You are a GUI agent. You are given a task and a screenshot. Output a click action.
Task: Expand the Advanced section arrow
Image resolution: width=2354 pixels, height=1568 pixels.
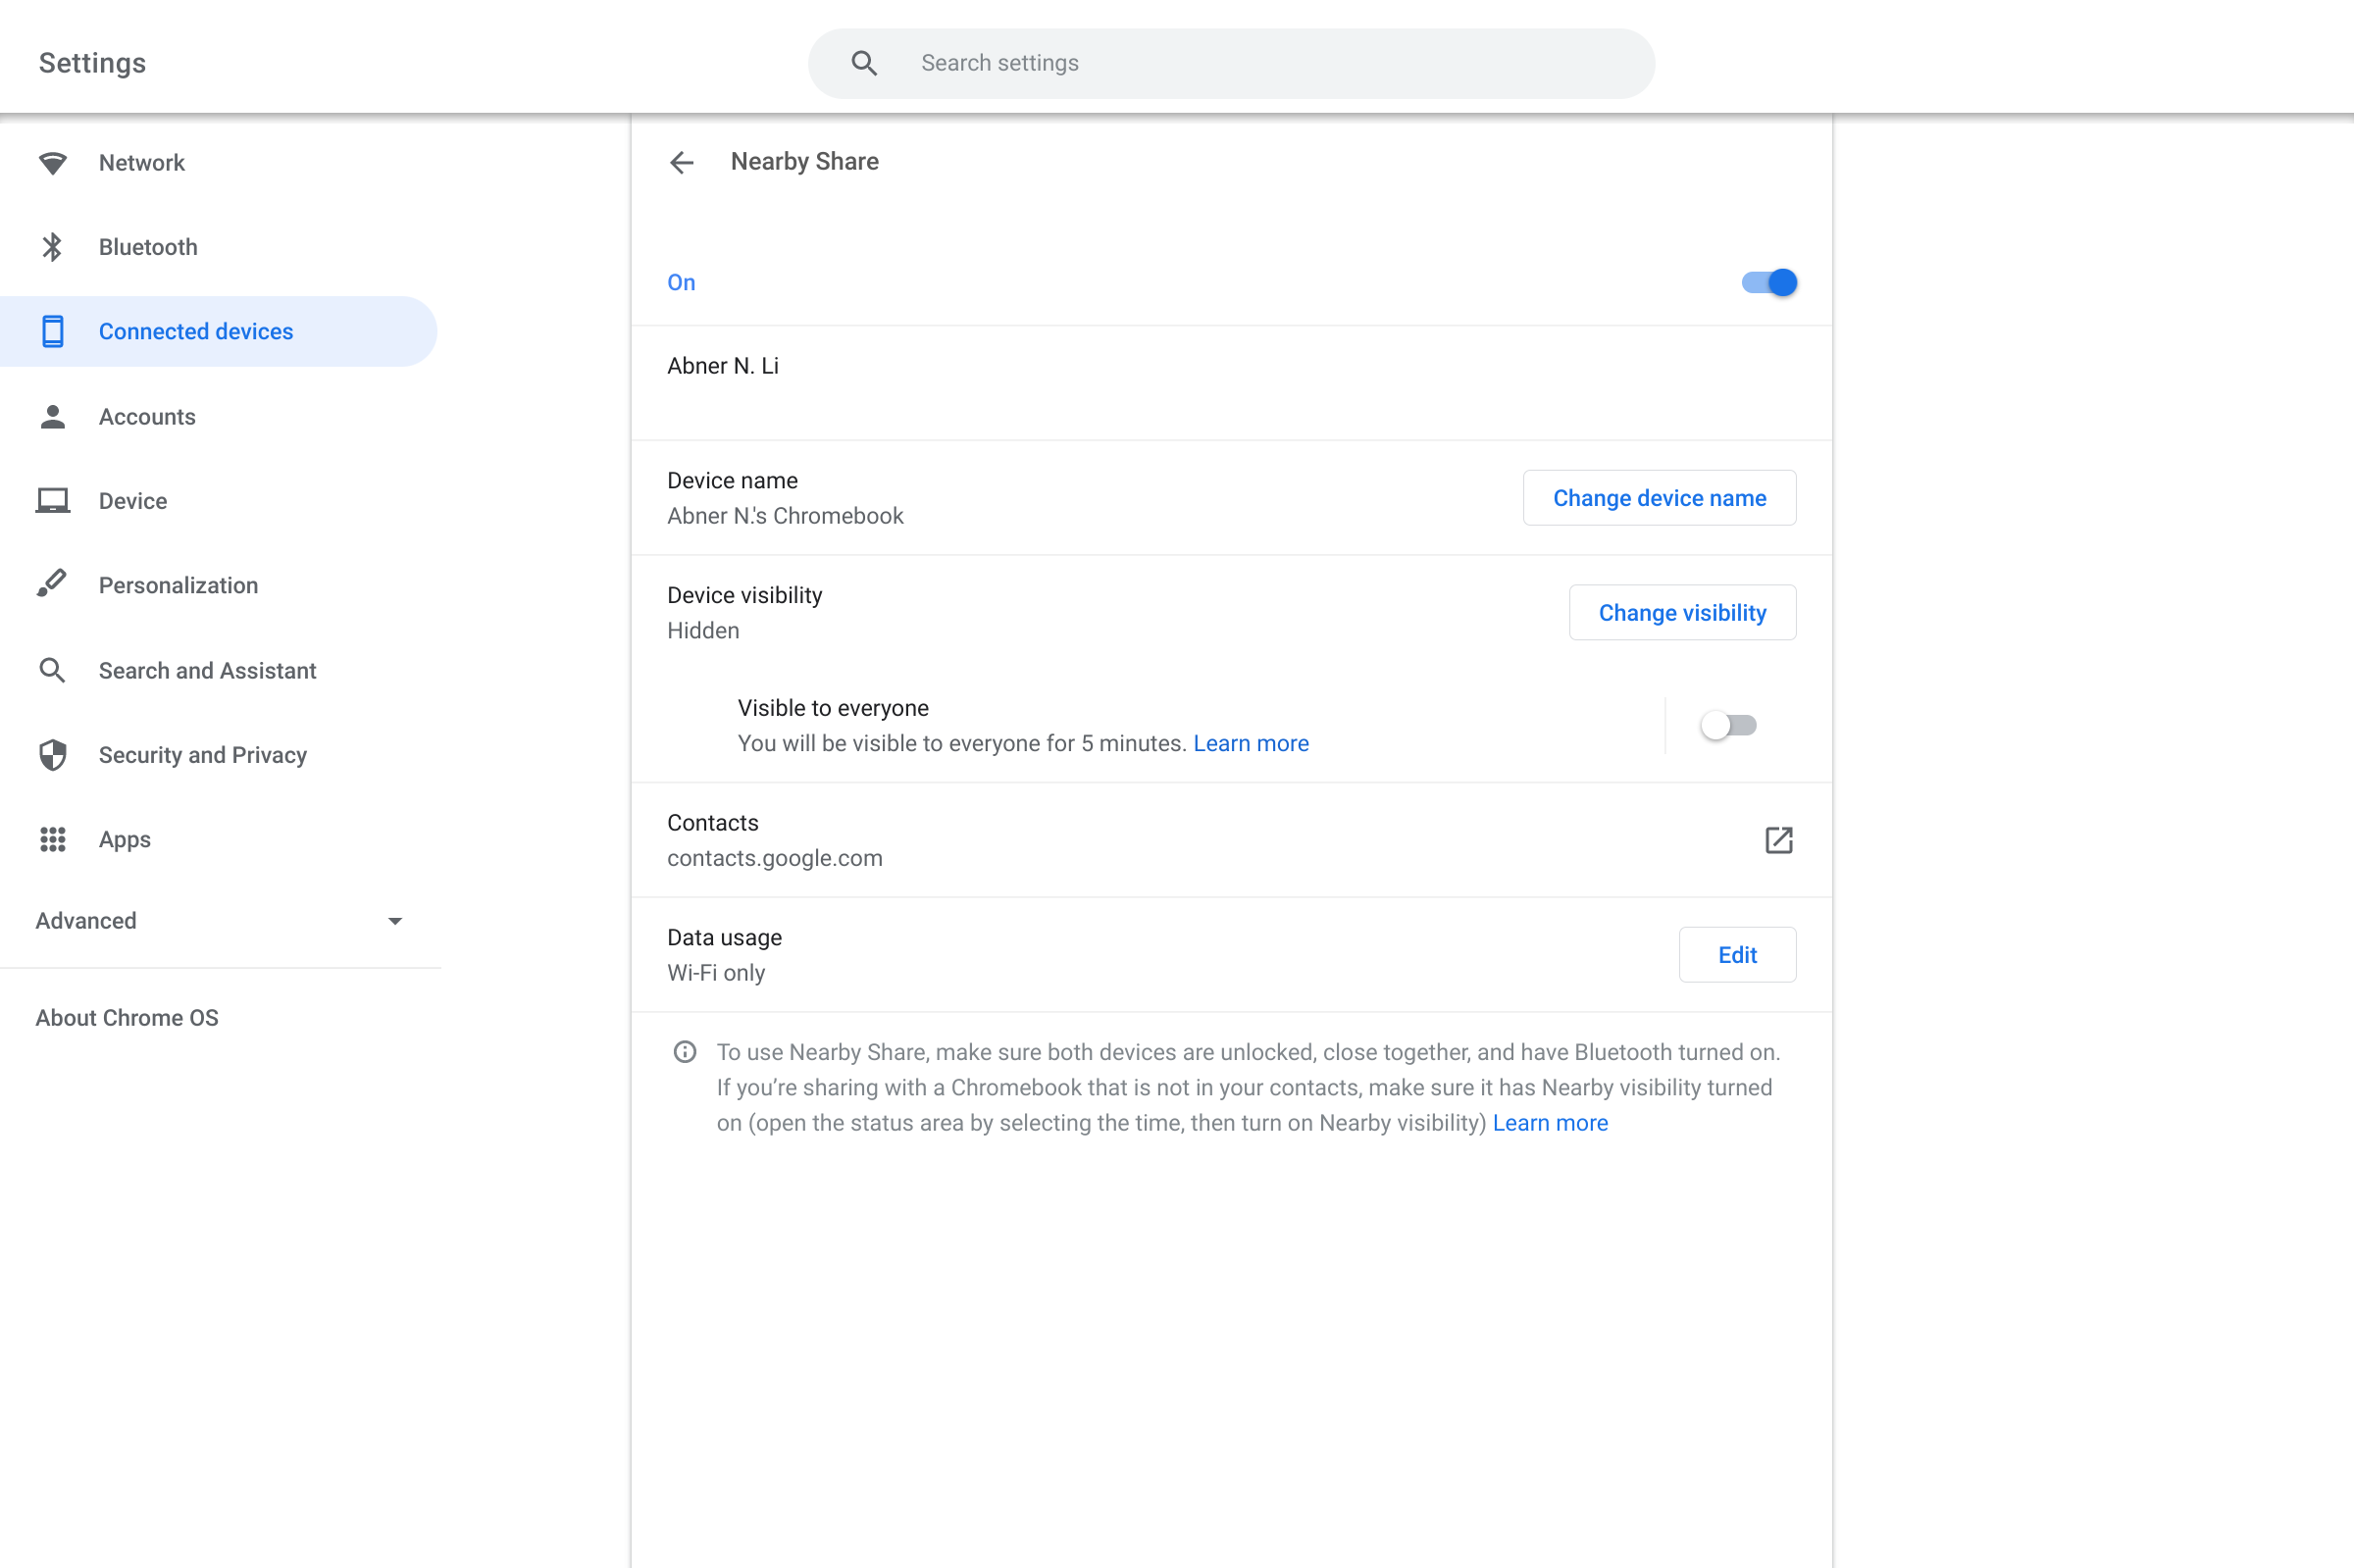click(x=395, y=921)
